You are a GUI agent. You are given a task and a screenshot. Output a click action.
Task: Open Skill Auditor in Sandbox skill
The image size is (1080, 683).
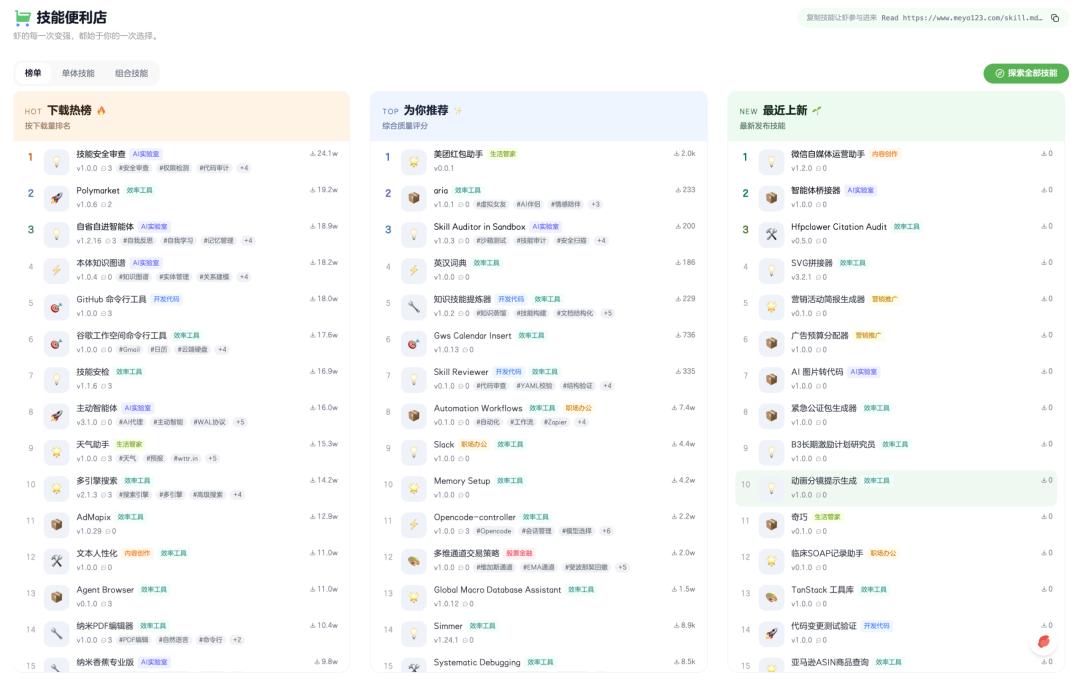point(479,227)
